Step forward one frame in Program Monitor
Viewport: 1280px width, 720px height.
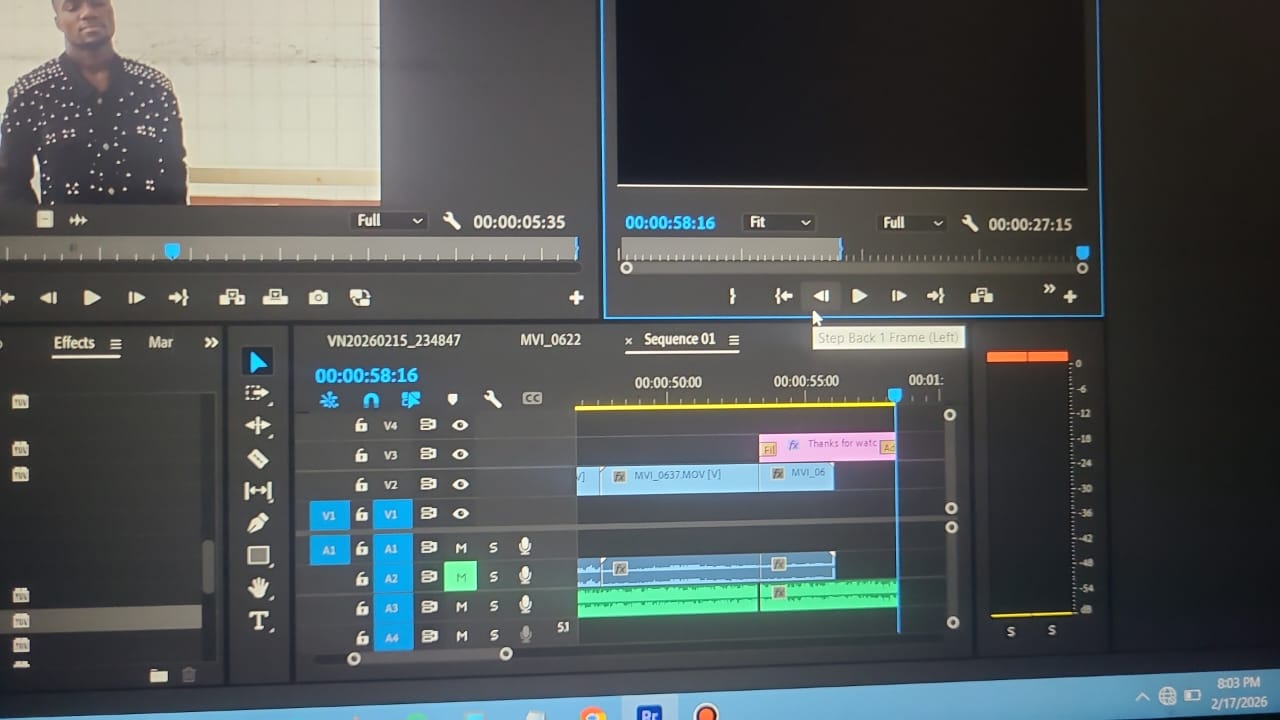[x=899, y=296]
